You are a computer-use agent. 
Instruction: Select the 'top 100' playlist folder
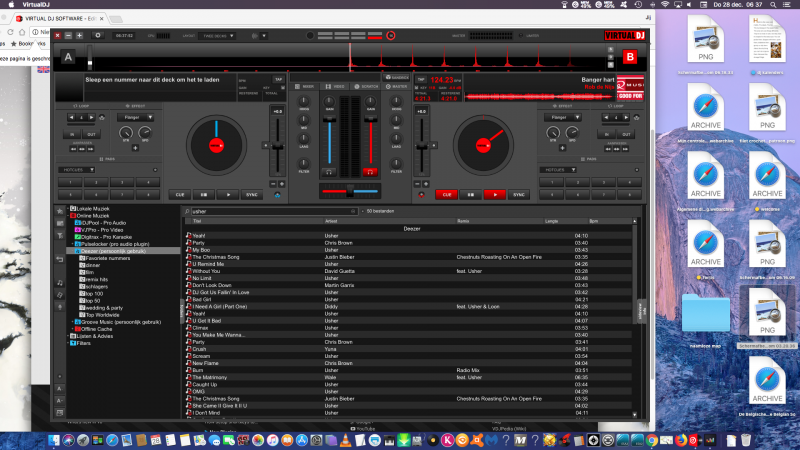94,294
